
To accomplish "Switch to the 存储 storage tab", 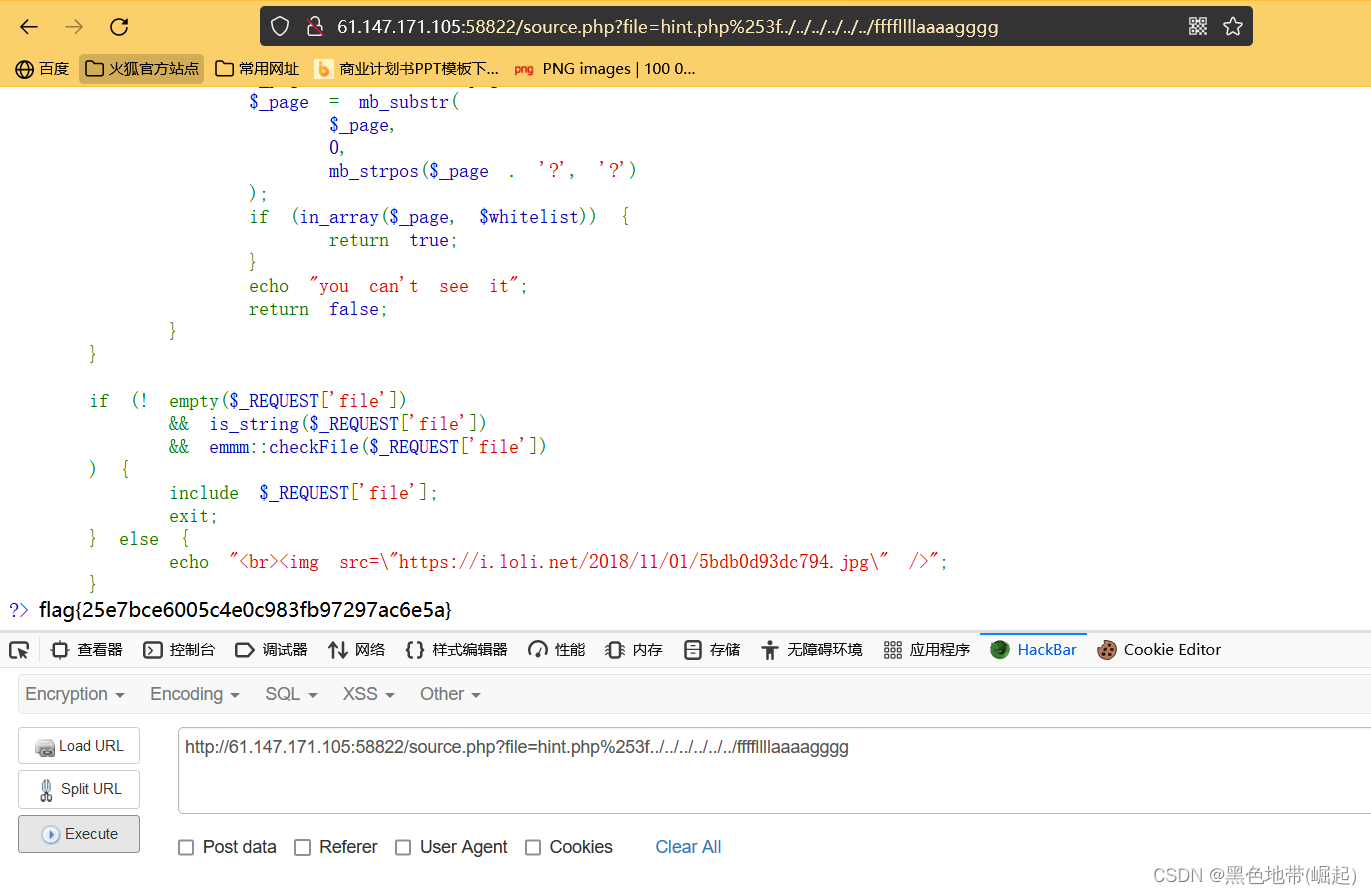I will tap(712, 650).
